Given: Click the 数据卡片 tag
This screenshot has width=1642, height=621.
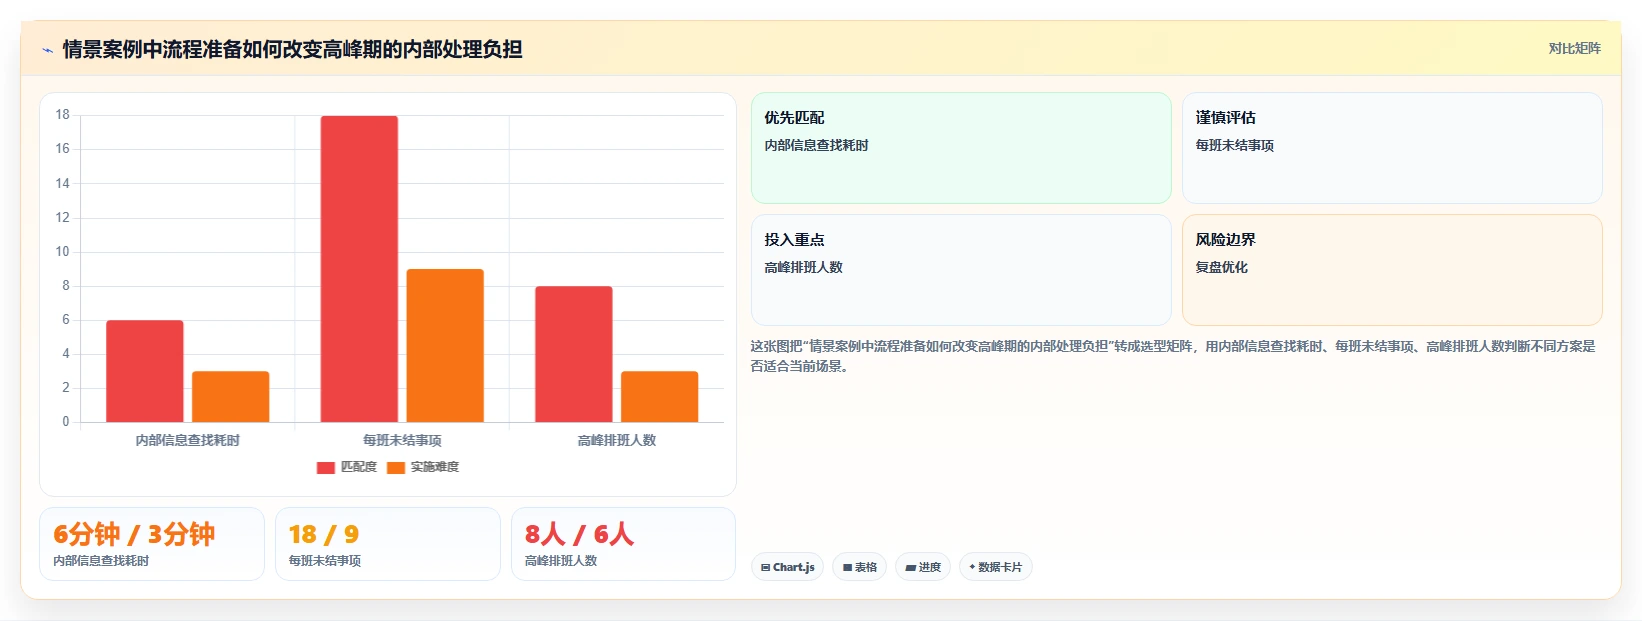Looking at the screenshot, I should [995, 567].
